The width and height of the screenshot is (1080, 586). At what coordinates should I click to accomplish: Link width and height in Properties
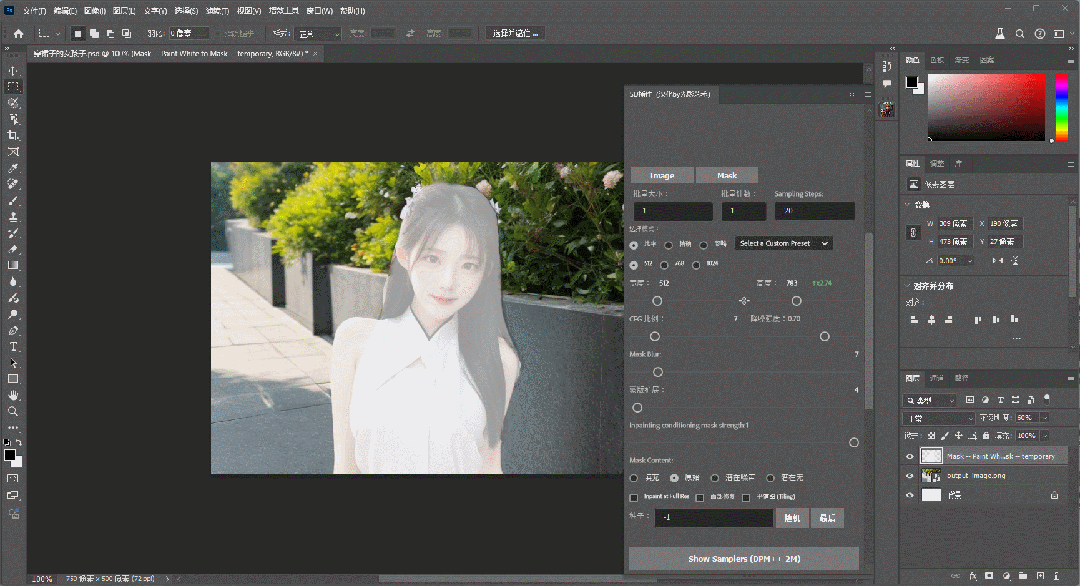tap(913, 233)
